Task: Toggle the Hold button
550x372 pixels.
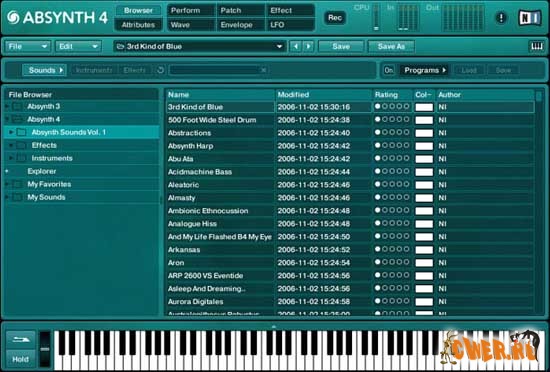Action: [20, 359]
